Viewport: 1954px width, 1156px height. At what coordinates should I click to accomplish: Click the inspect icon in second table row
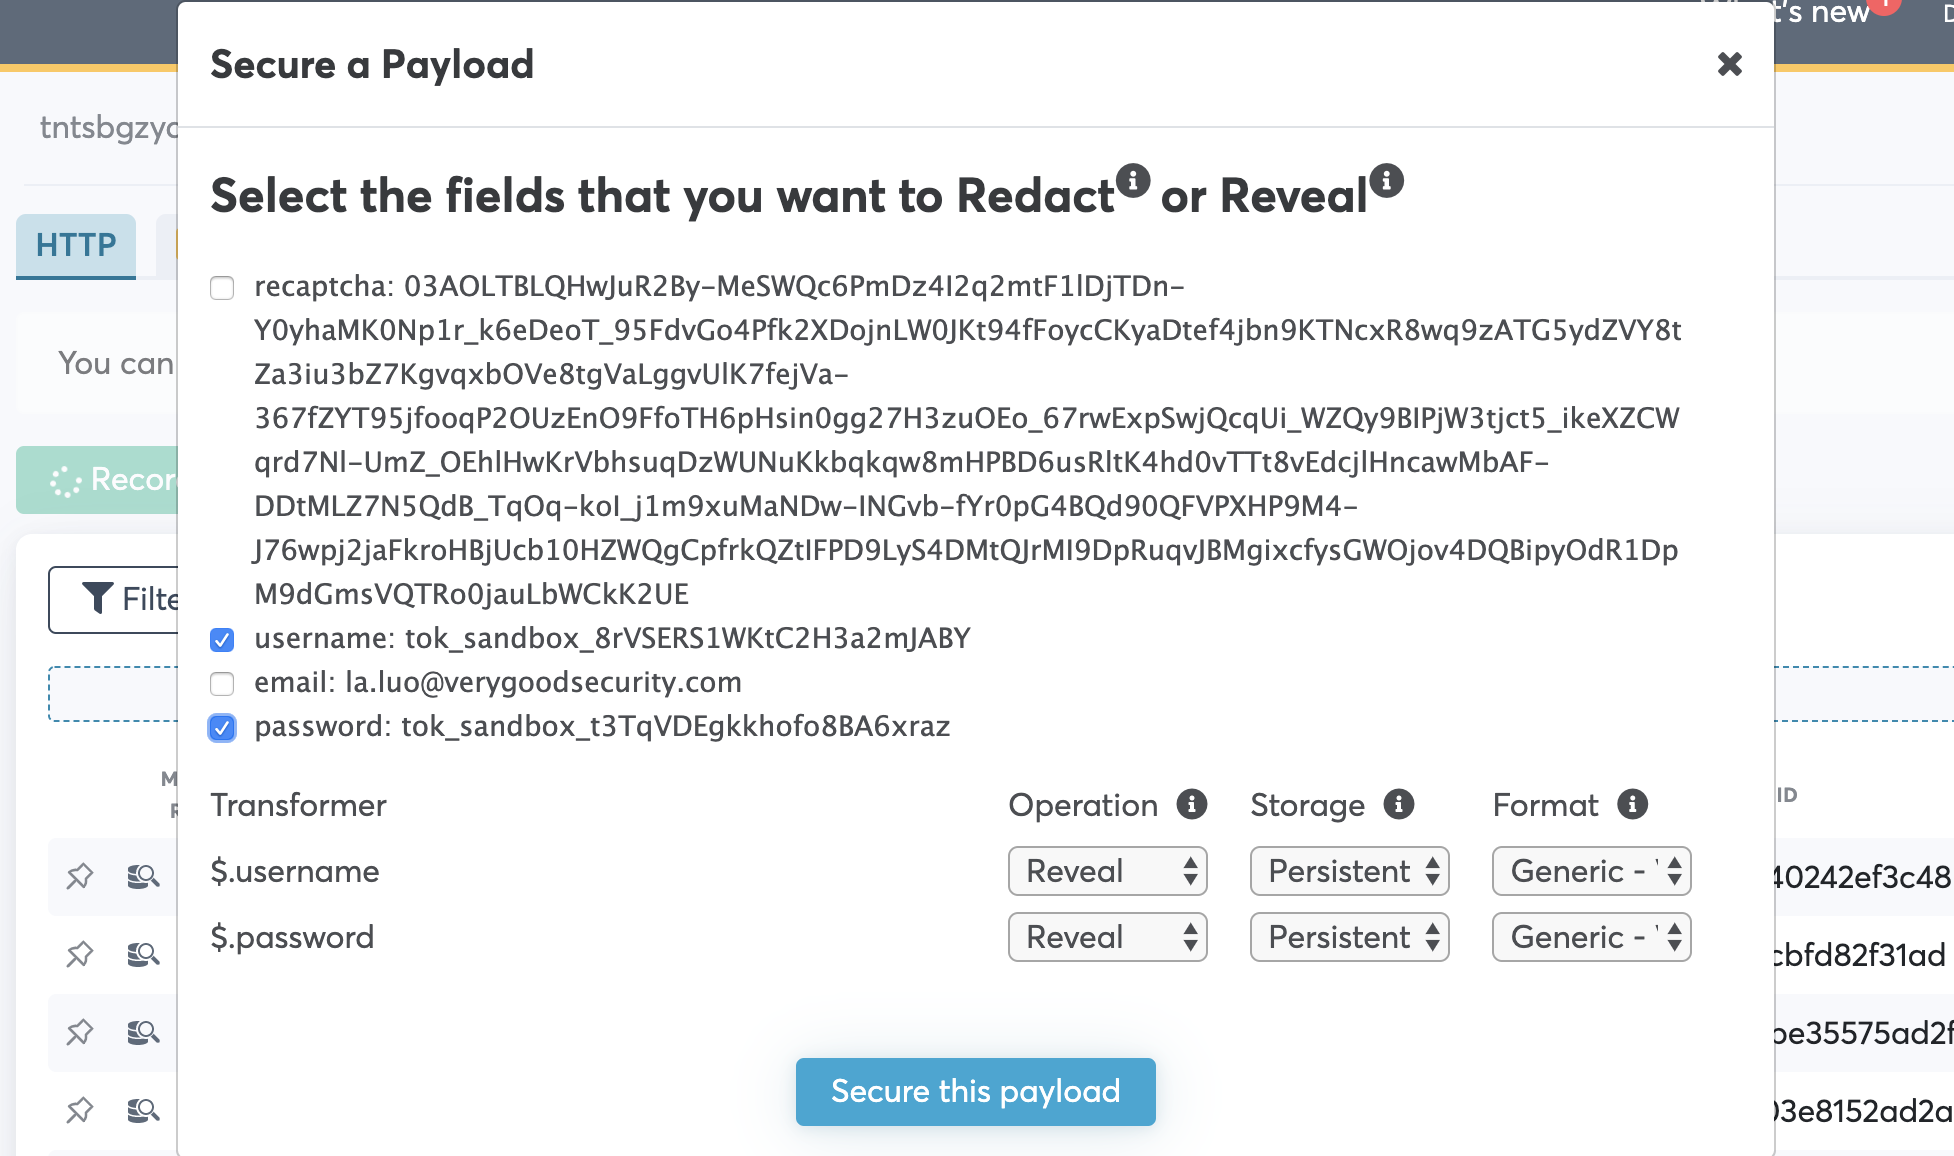click(x=143, y=955)
